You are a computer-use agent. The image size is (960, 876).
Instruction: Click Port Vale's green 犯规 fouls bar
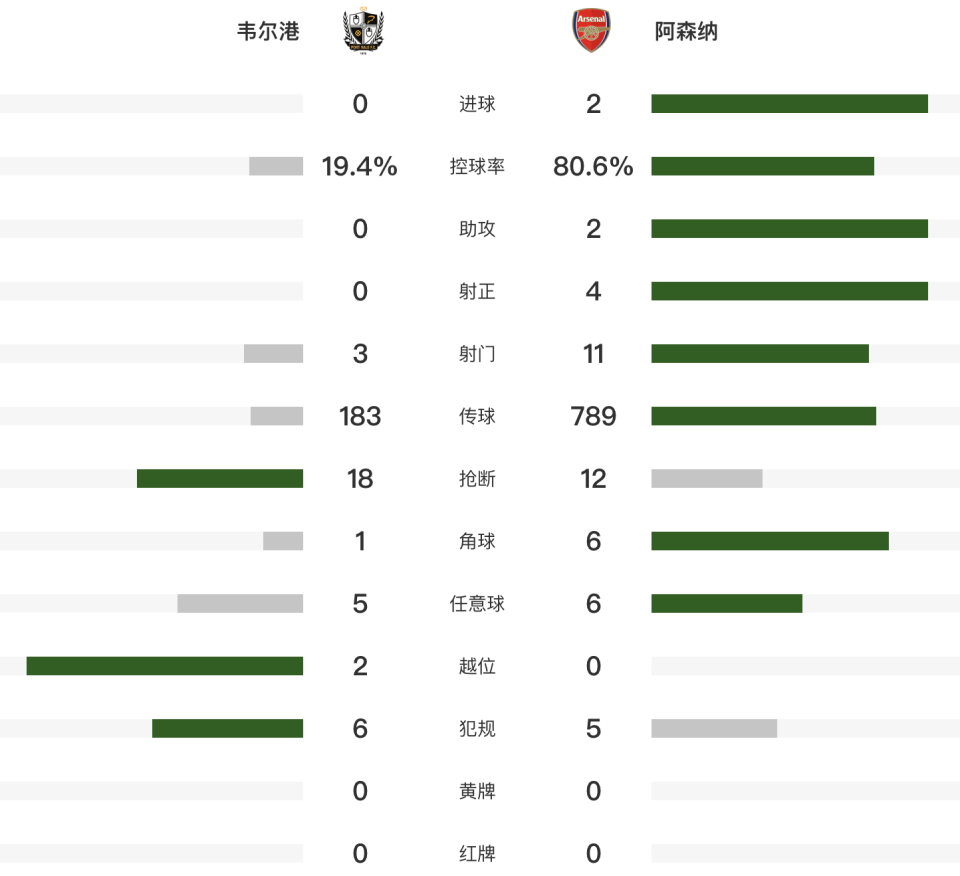click(x=227, y=729)
